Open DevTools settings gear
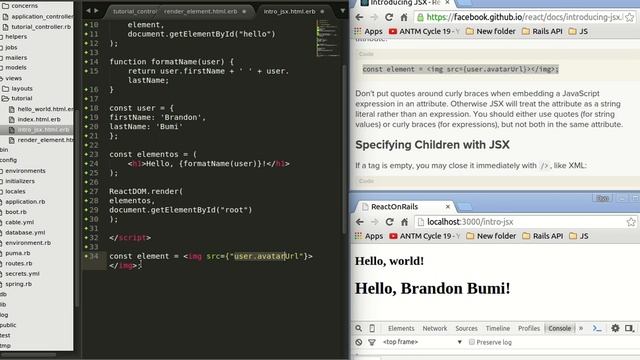 615,328
